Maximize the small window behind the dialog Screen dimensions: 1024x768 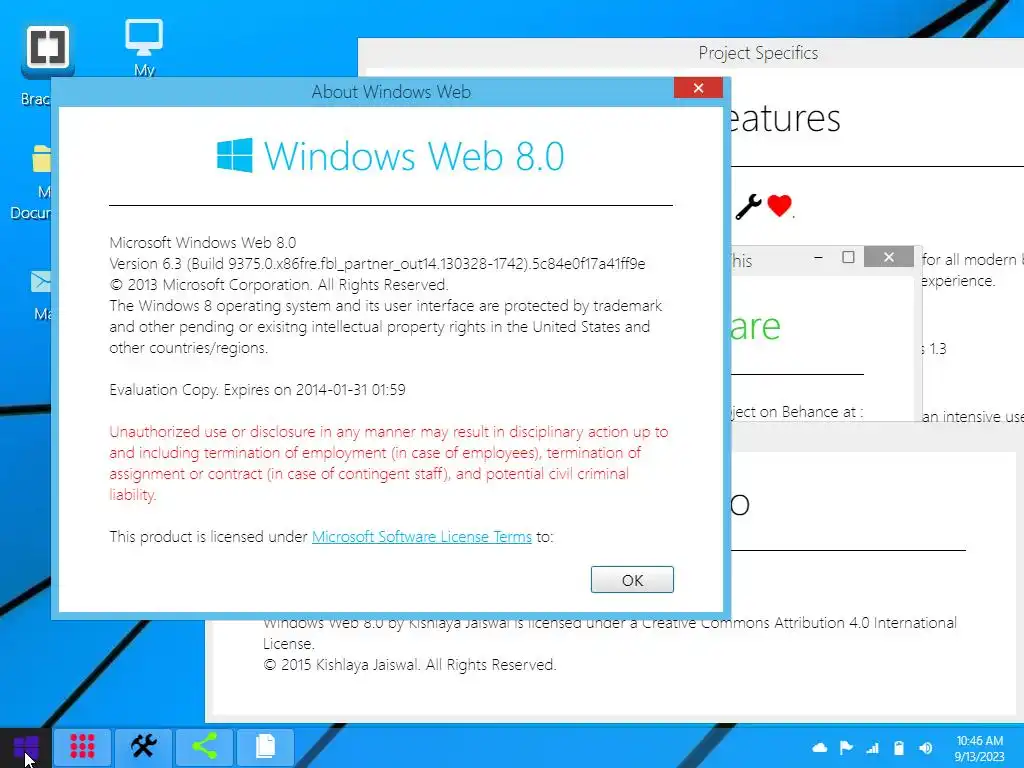point(848,257)
